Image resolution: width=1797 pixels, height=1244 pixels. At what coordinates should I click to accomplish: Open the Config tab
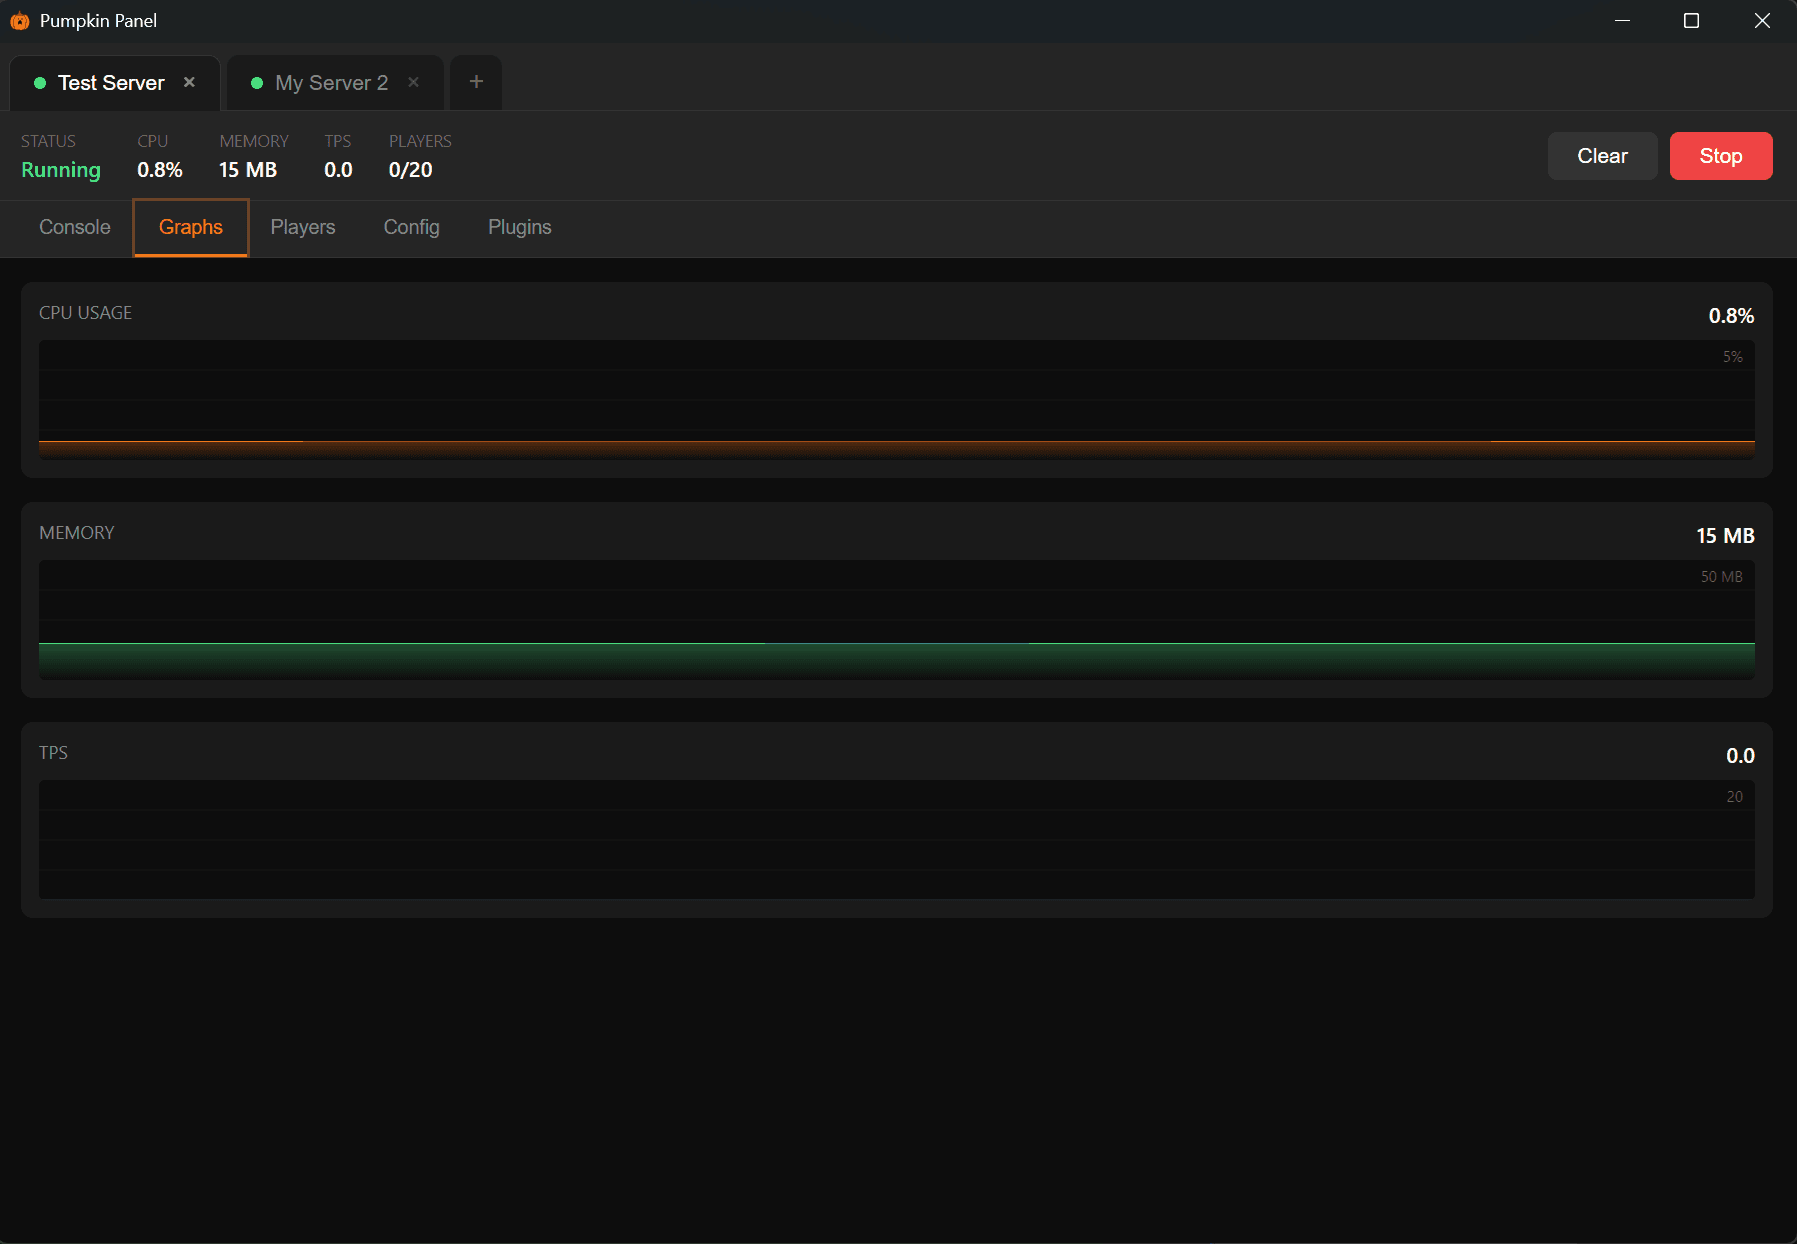click(x=411, y=227)
